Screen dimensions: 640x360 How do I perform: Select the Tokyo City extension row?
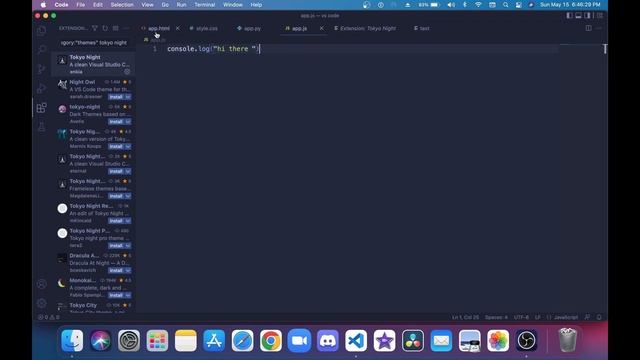[x=93, y=307]
